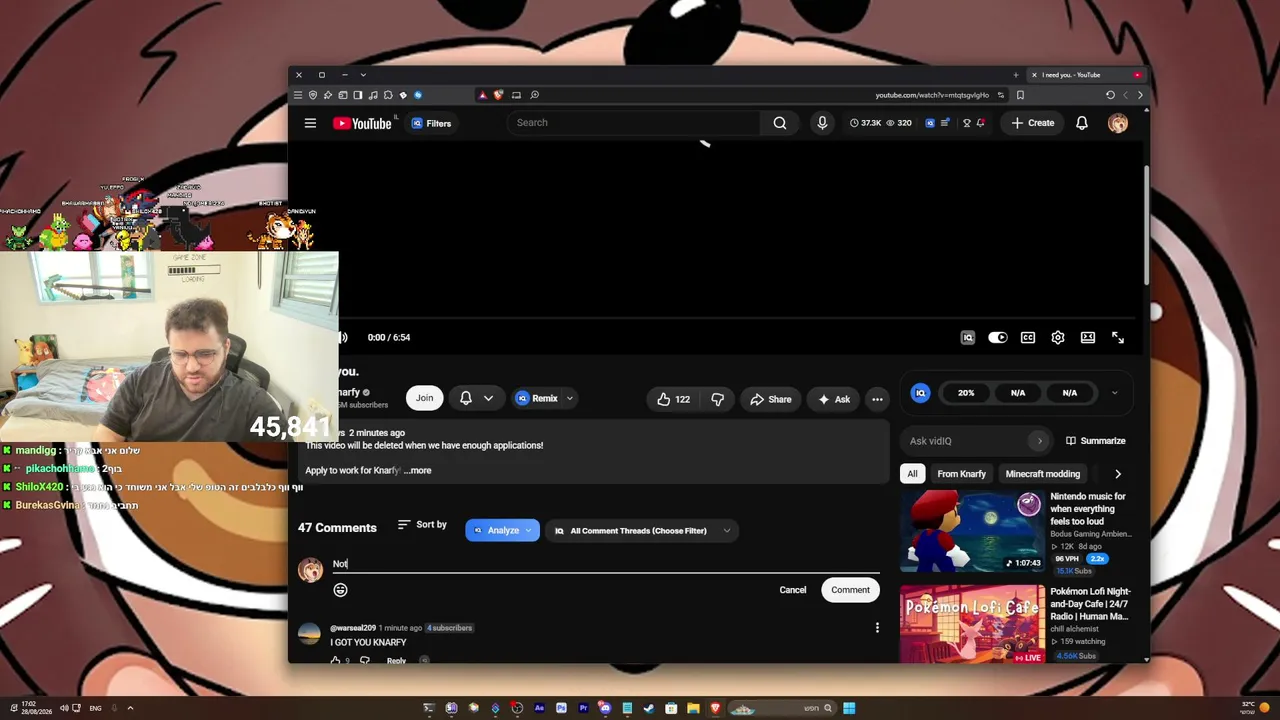The height and width of the screenshot is (720, 1280).
Task: Open the vidIQ 37.3K stats clock icon
Action: 854,123
